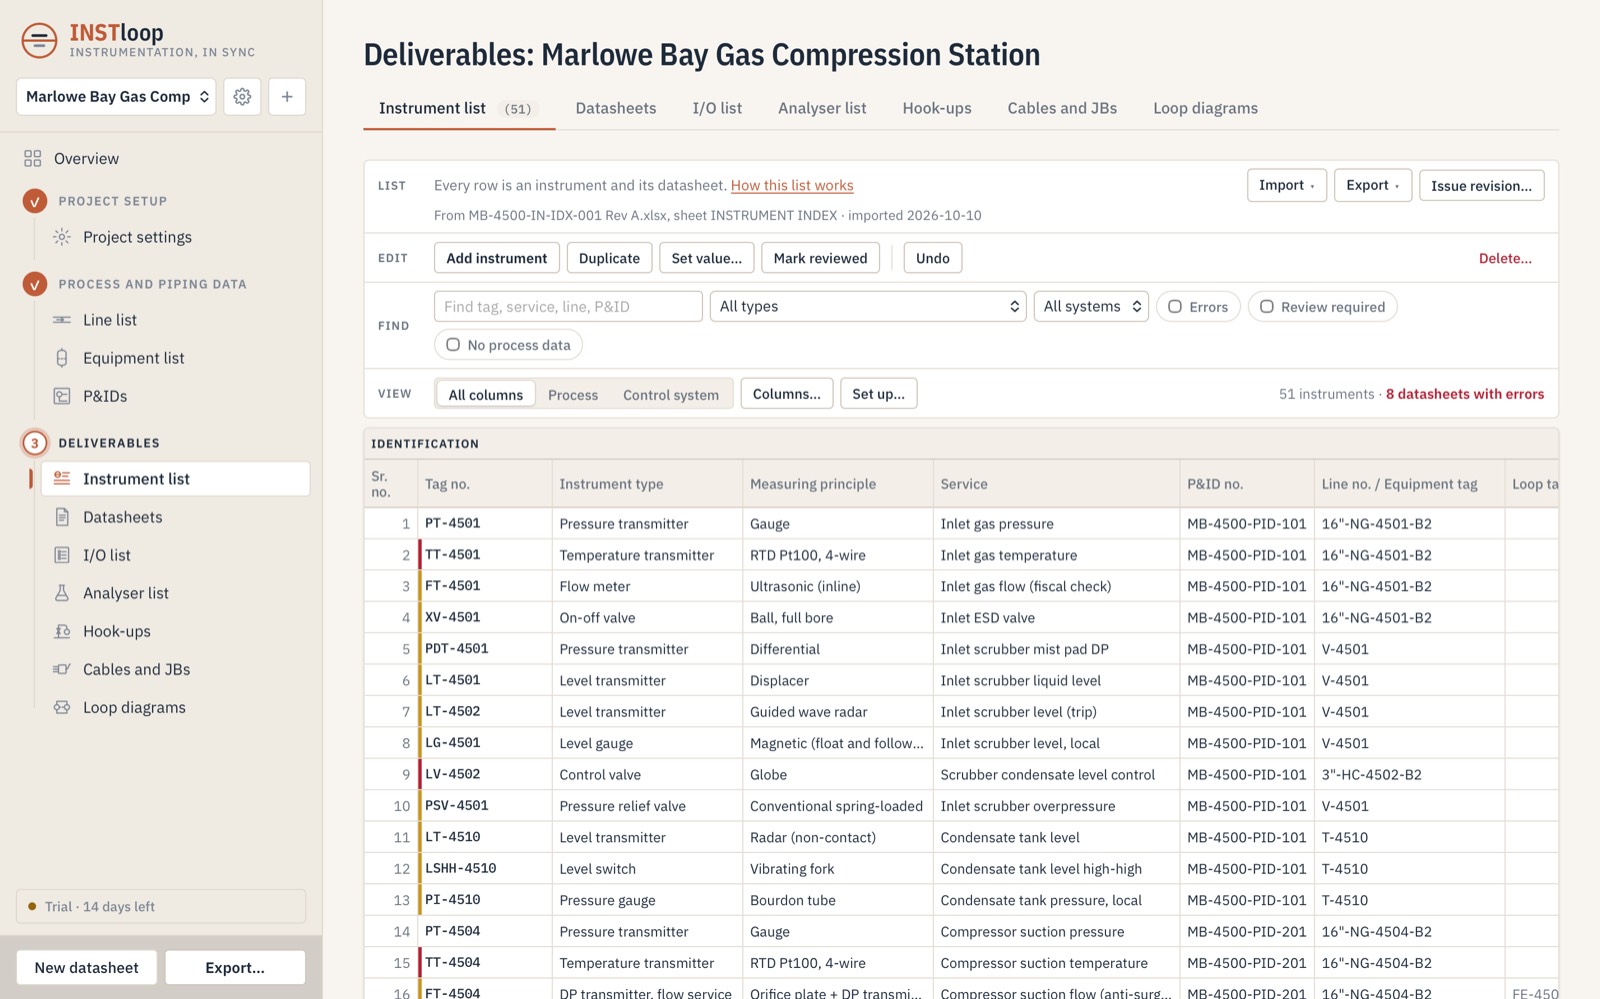Switch to the Analyser list tab
Screen dimensions: 1600x999
point(822,108)
